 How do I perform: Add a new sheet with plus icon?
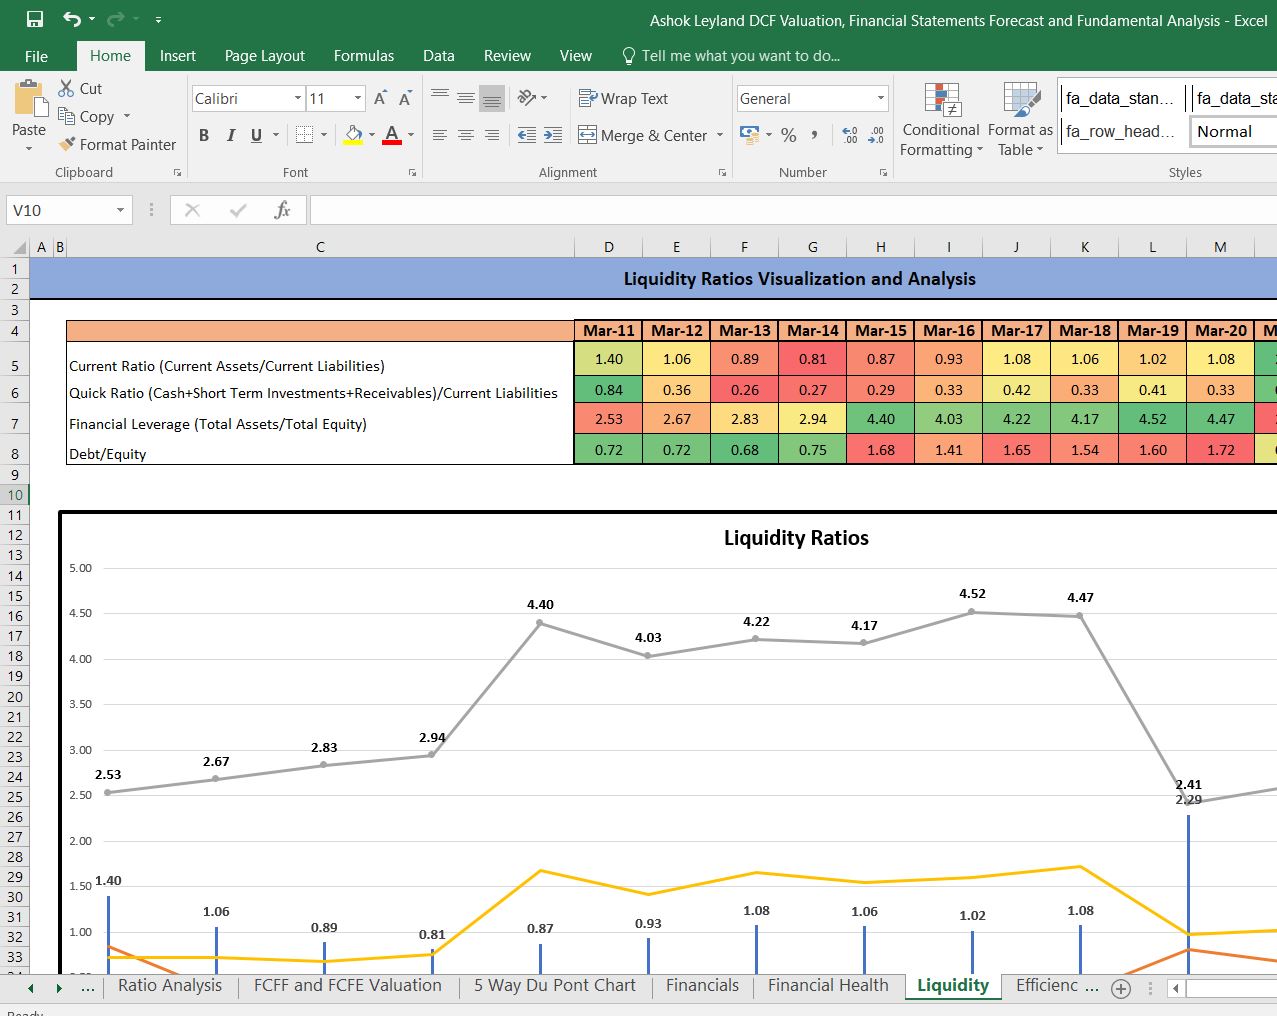(1122, 989)
